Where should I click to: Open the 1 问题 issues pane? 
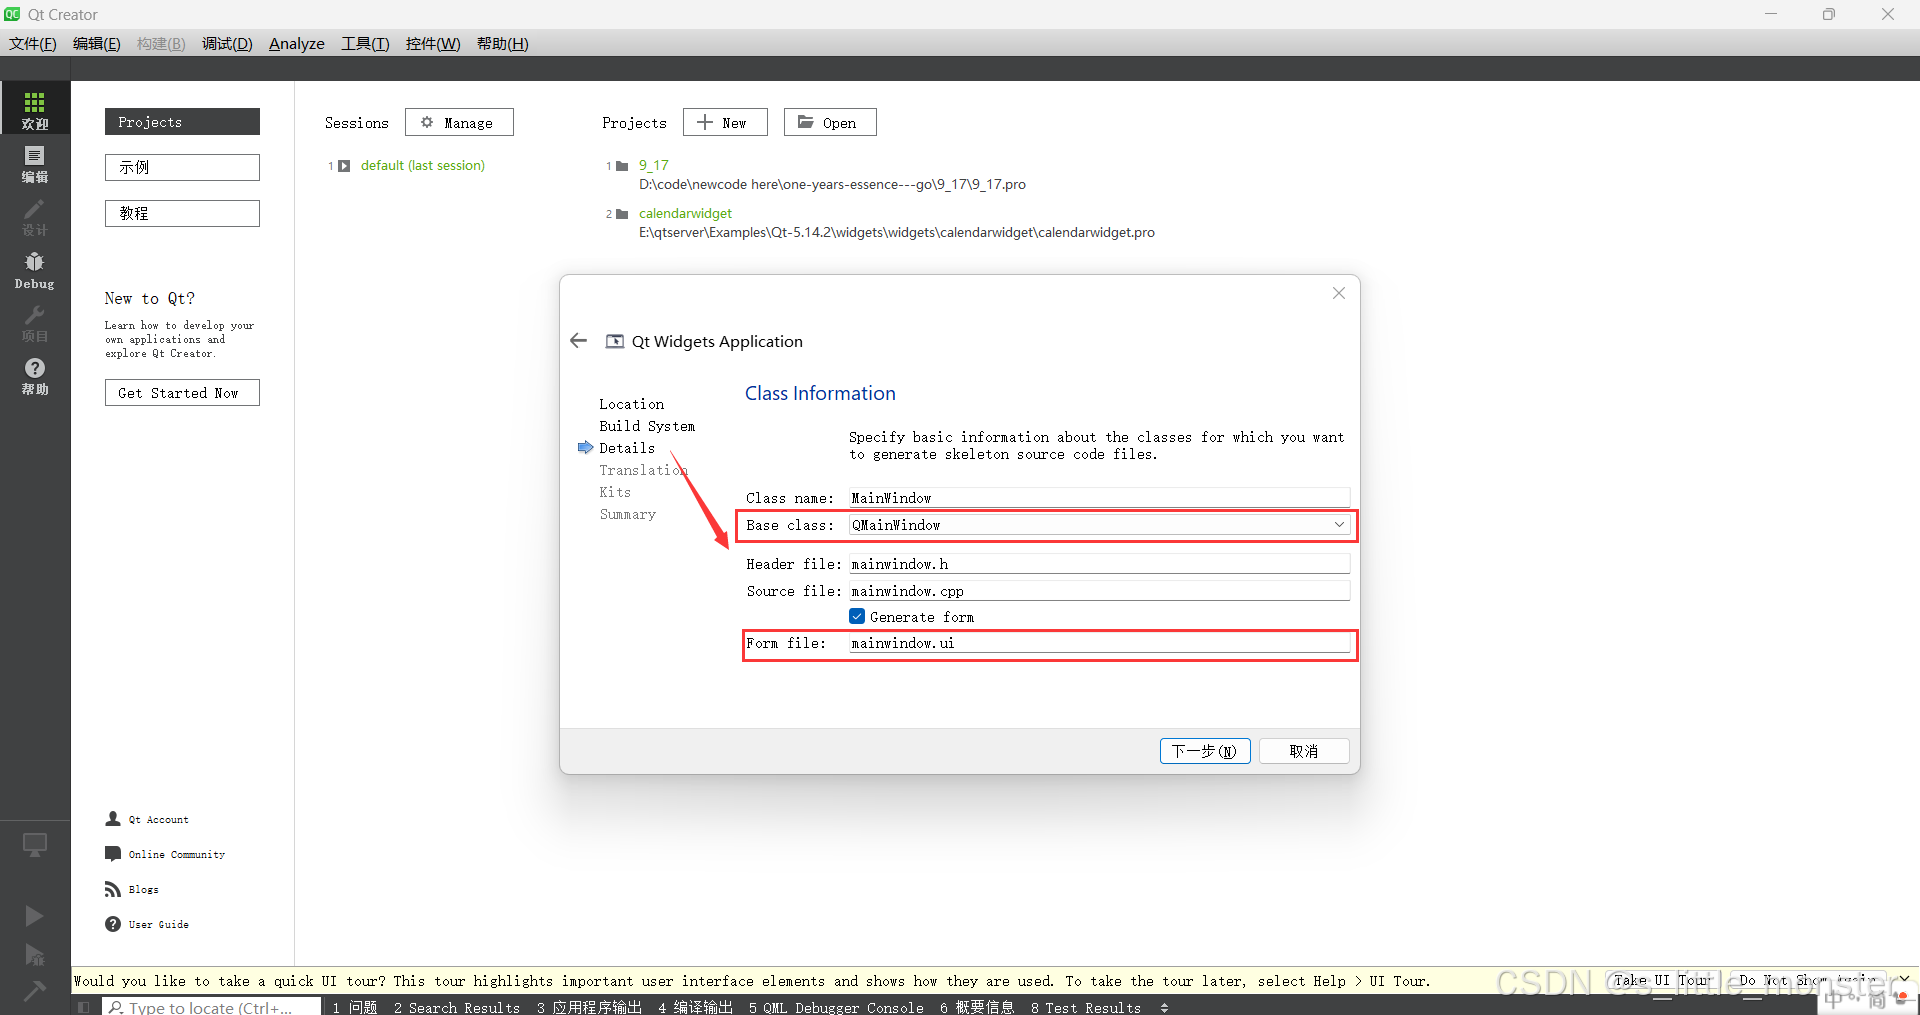point(355,1007)
